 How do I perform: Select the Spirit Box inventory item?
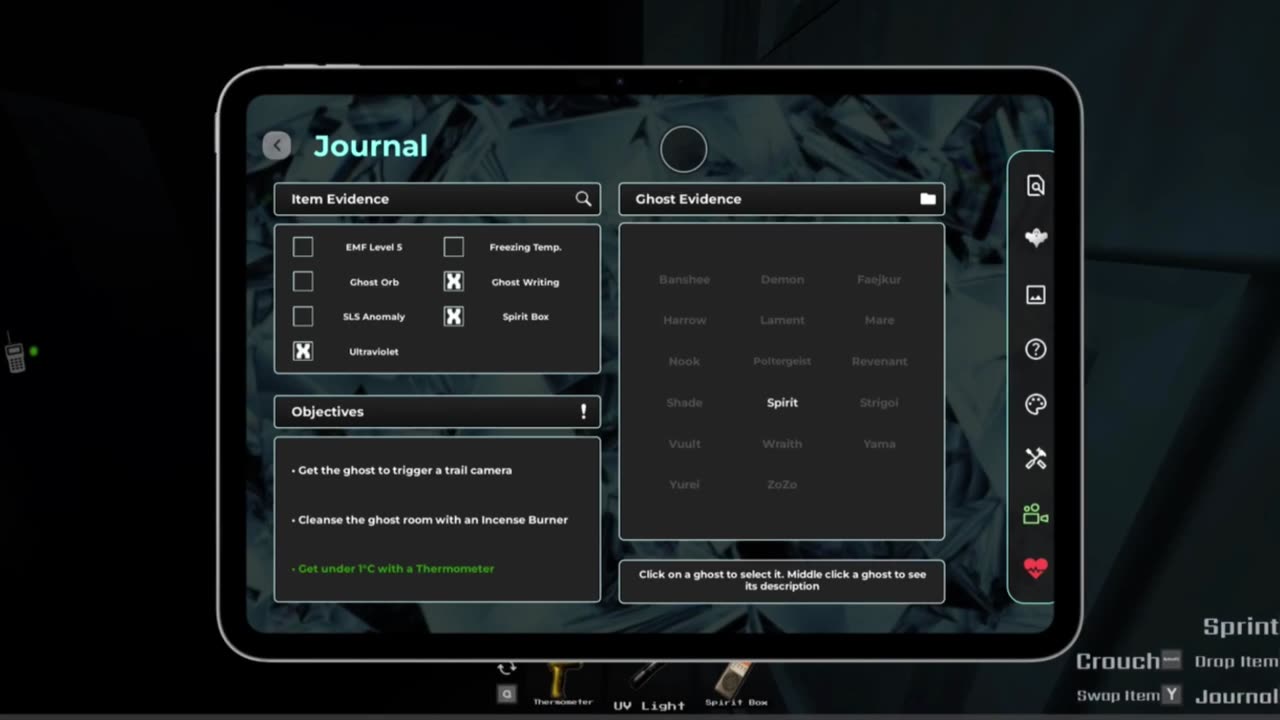pyautogui.click(x=735, y=684)
